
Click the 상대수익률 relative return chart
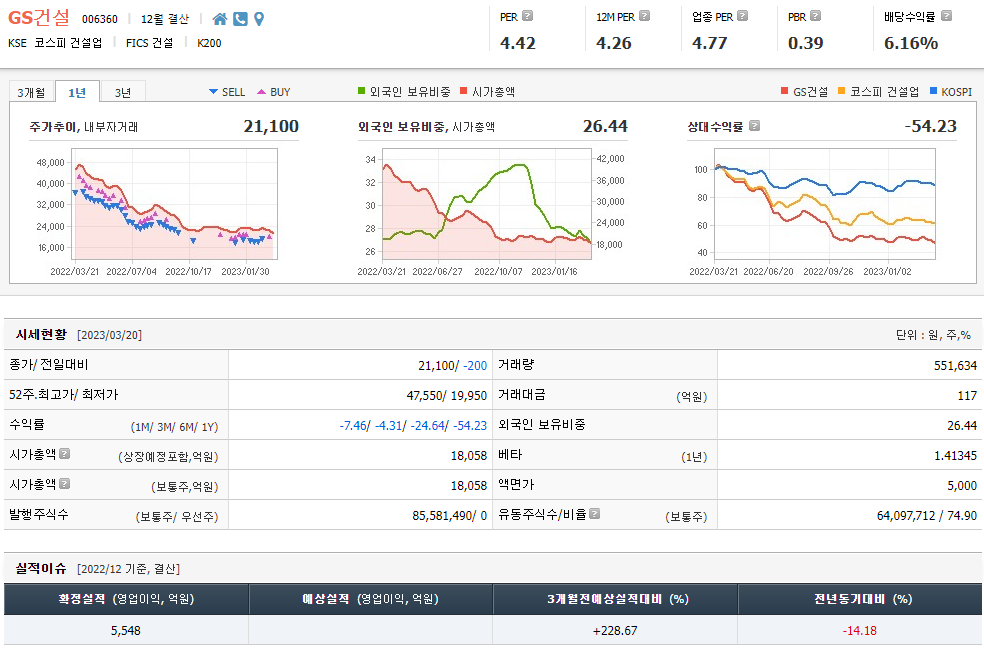click(825, 204)
